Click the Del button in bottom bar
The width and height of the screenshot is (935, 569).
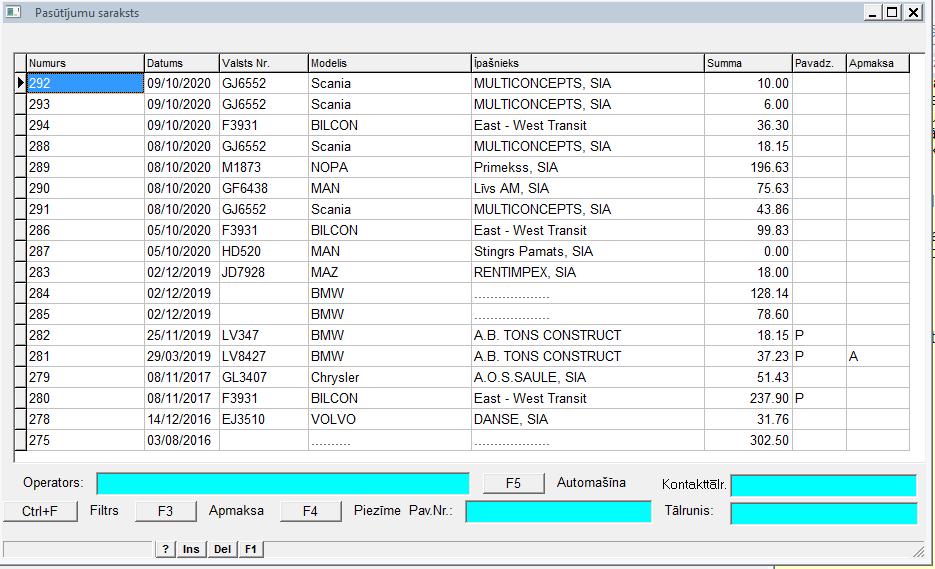222,549
